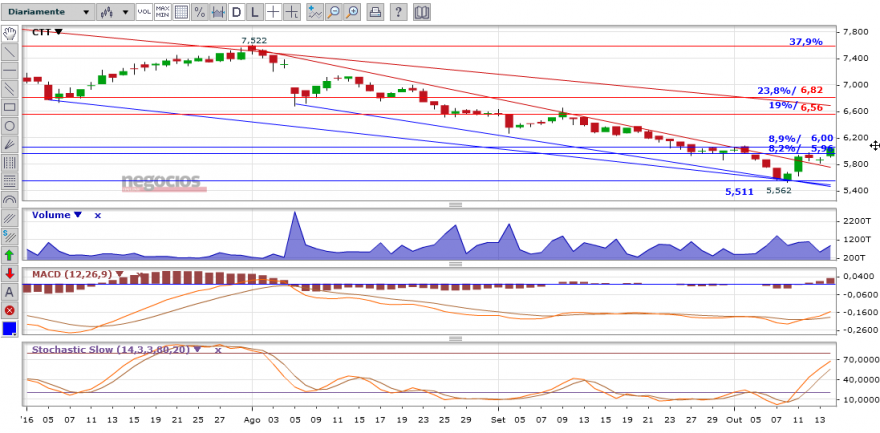Expand the MACD indicator options arrow
This screenshot has width=880, height=433.
pos(120,274)
